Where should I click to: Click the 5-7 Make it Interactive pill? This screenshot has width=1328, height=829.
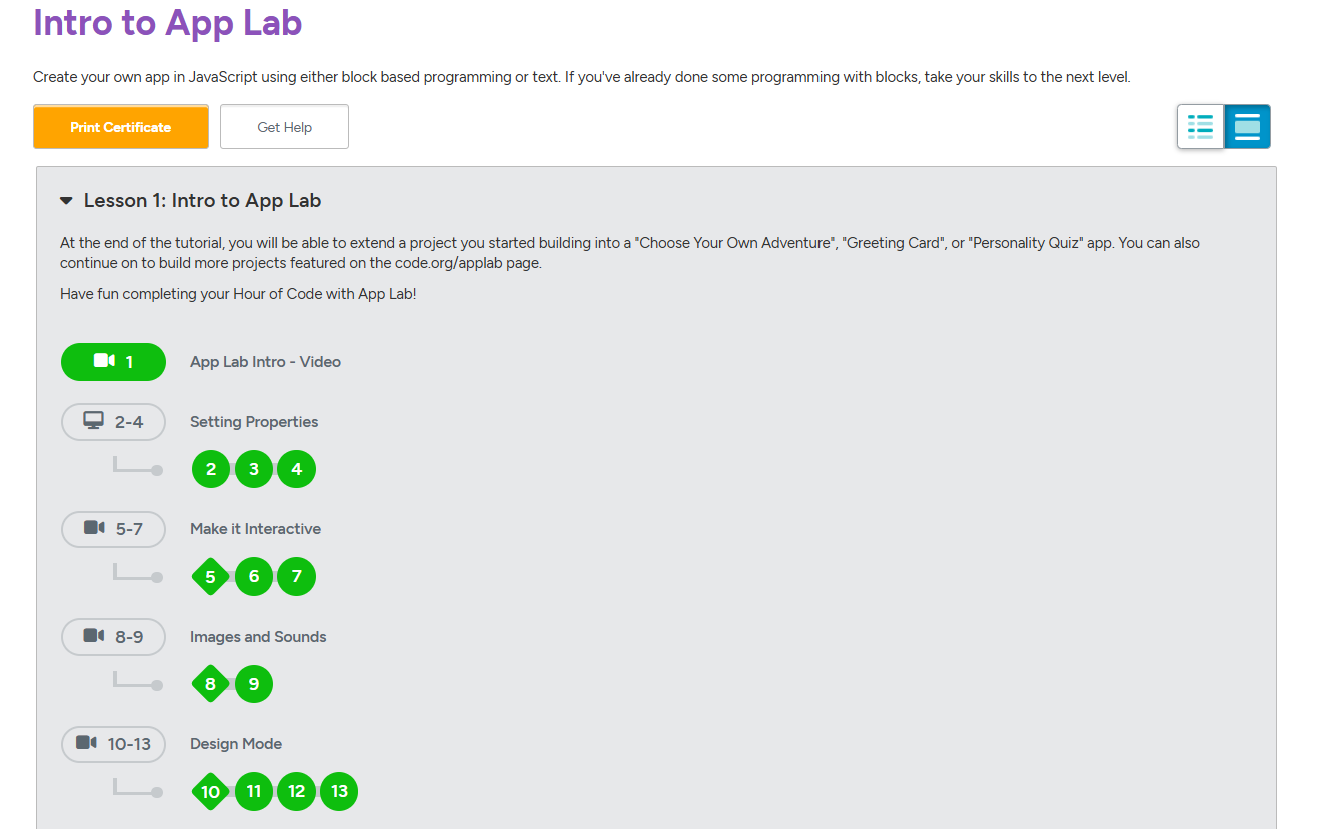tap(113, 529)
